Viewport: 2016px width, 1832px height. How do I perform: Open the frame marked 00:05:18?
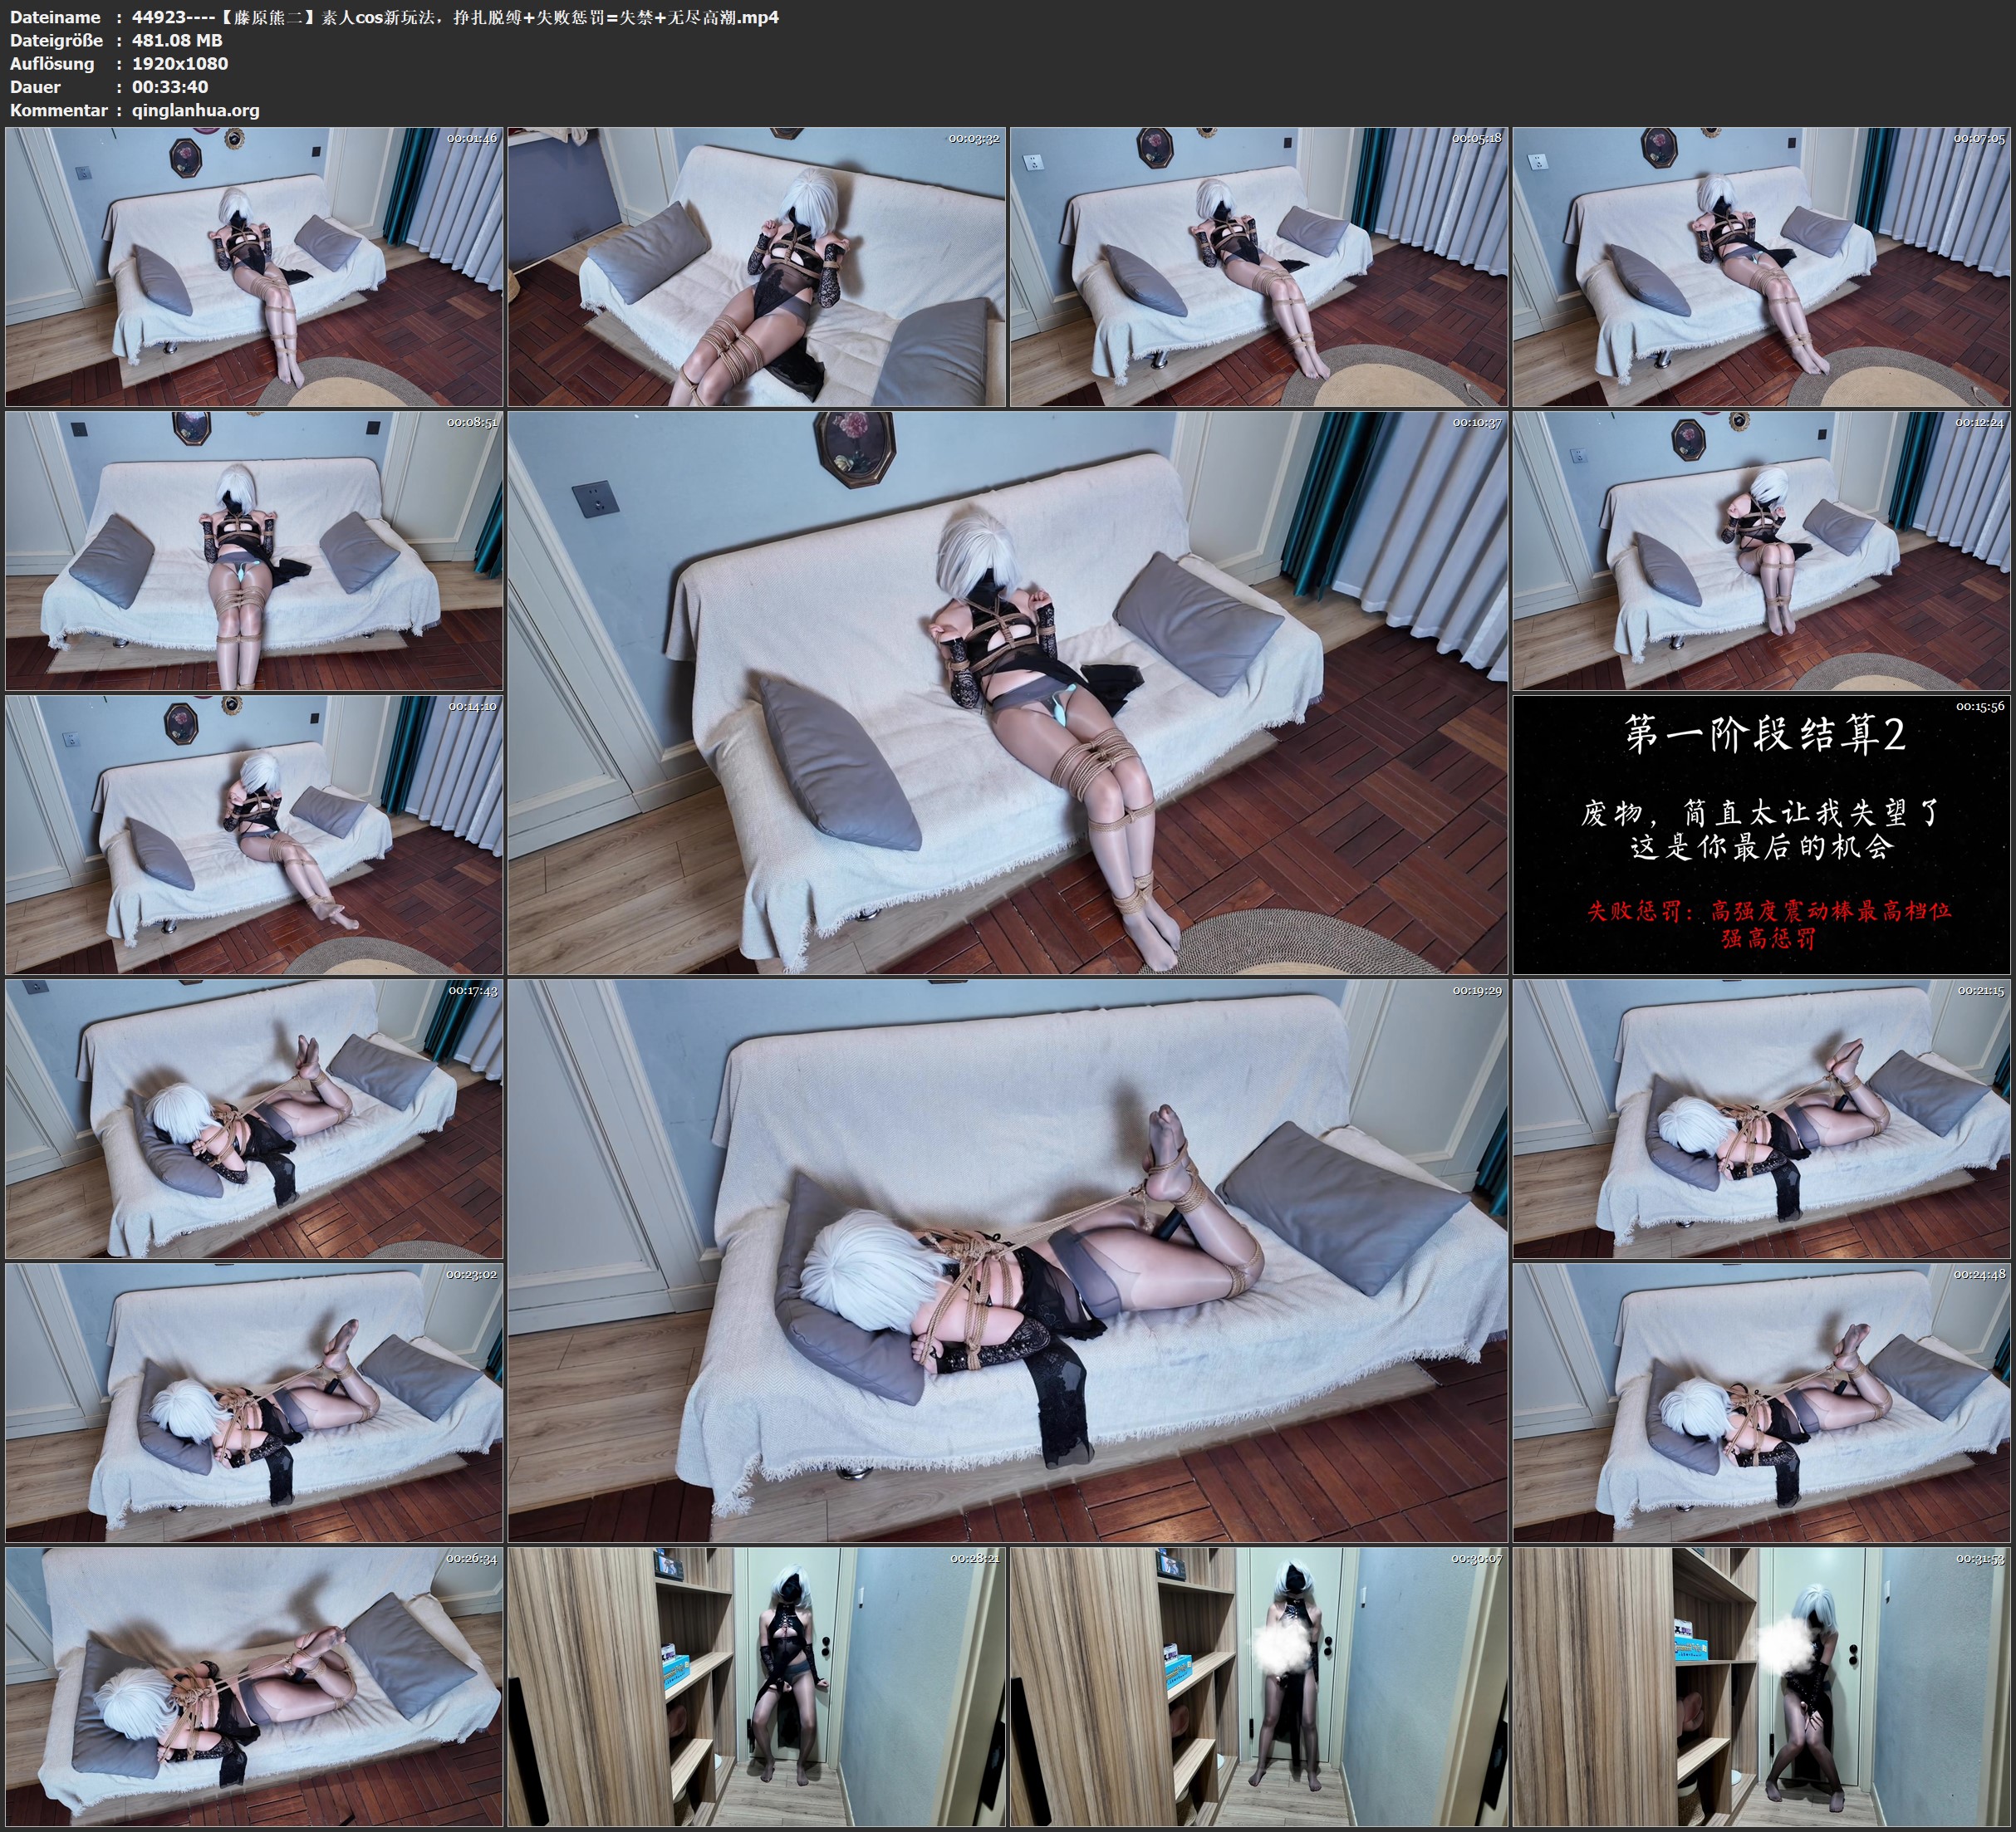(1258, 266)
